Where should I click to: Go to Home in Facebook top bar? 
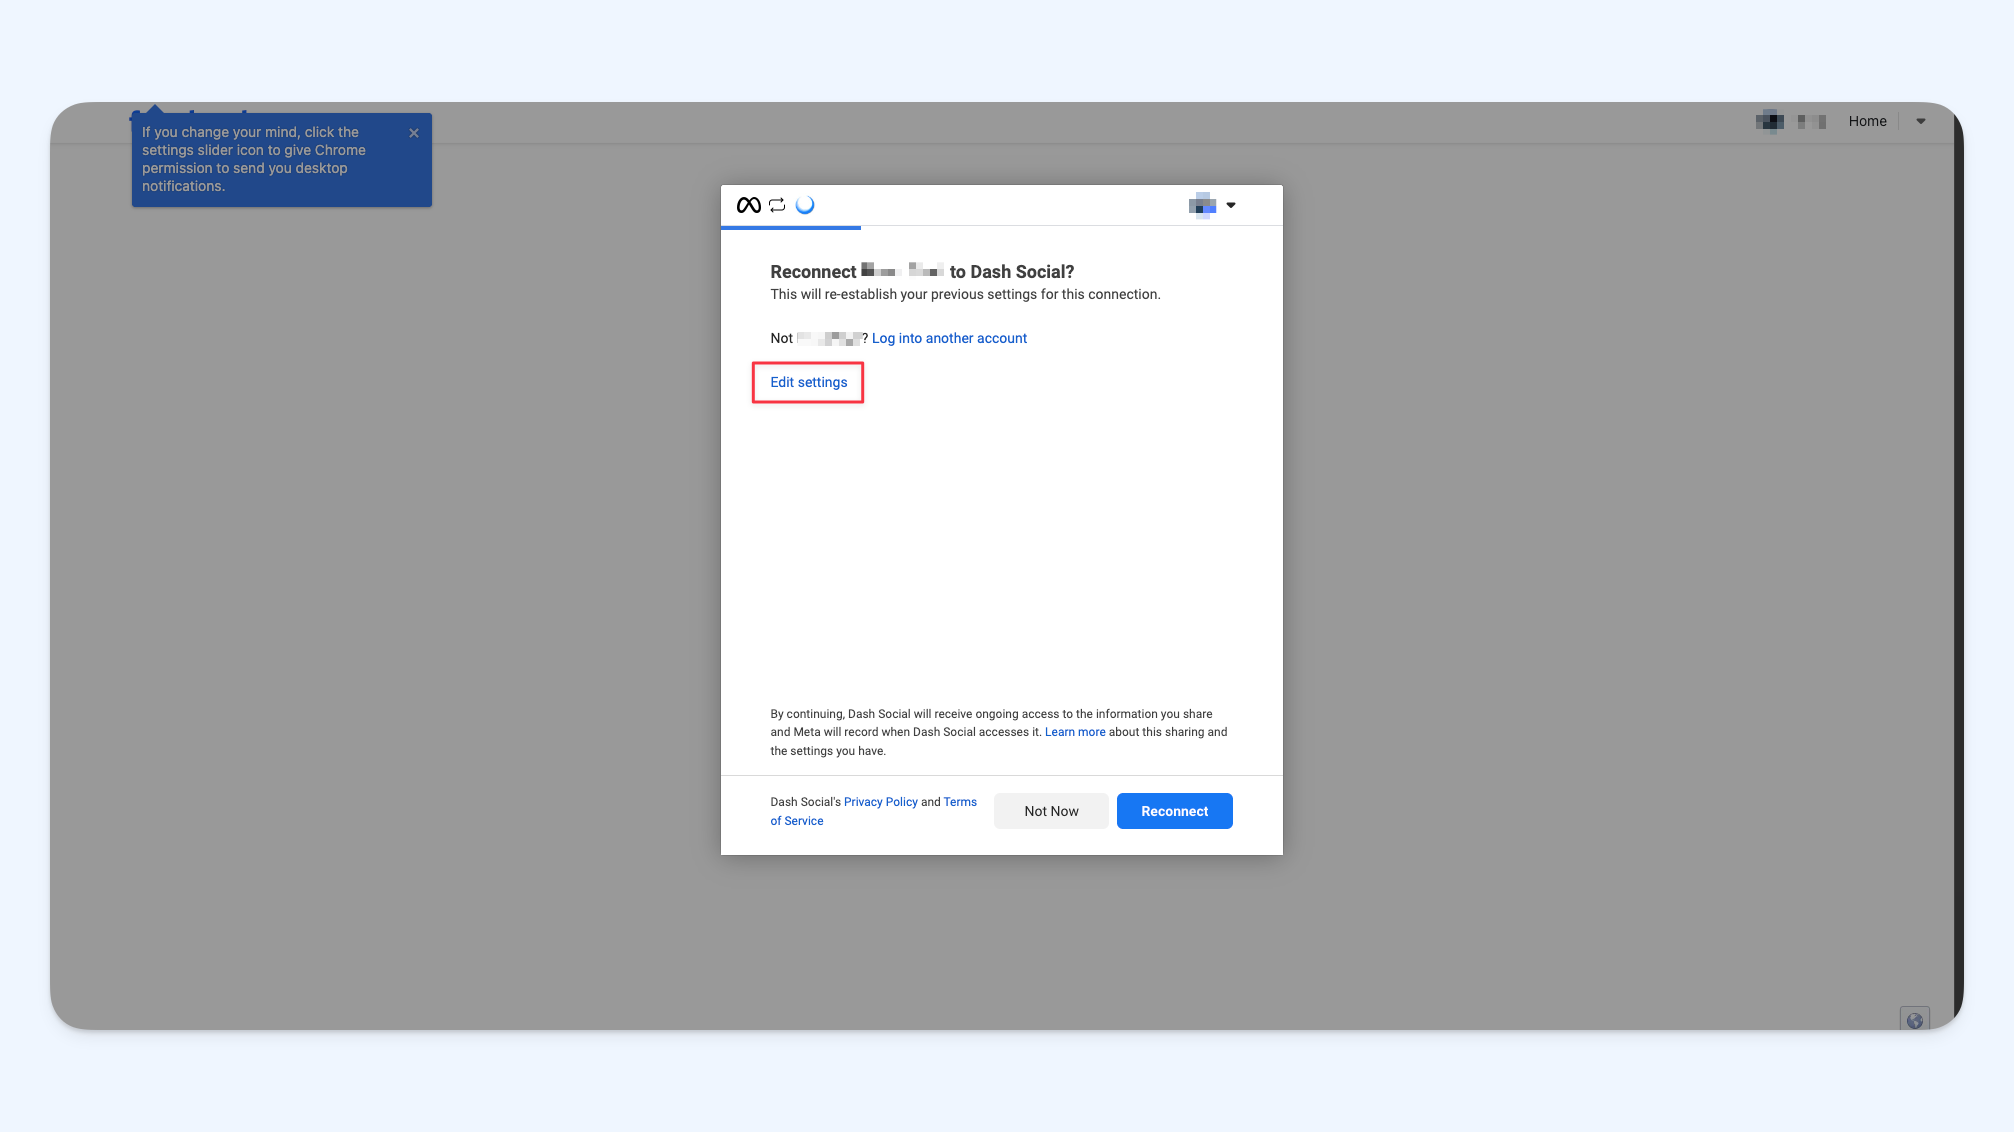[1867, 121]
